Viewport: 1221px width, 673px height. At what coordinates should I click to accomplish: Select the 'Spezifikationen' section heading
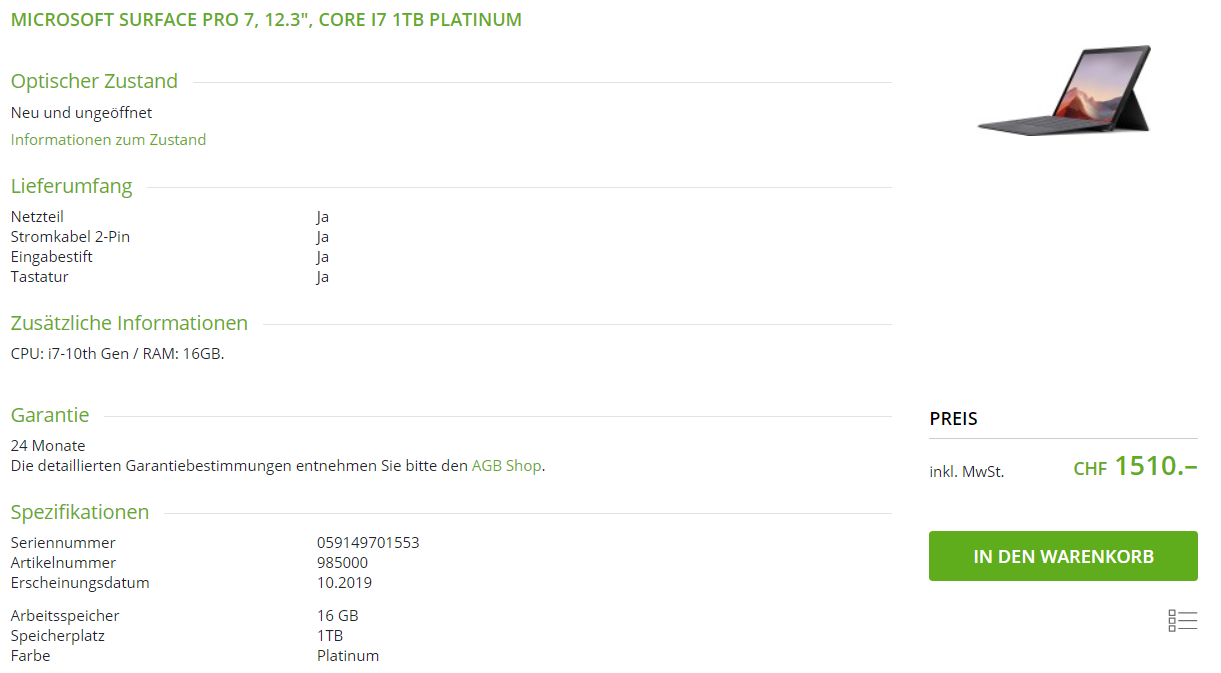point(80,512)
